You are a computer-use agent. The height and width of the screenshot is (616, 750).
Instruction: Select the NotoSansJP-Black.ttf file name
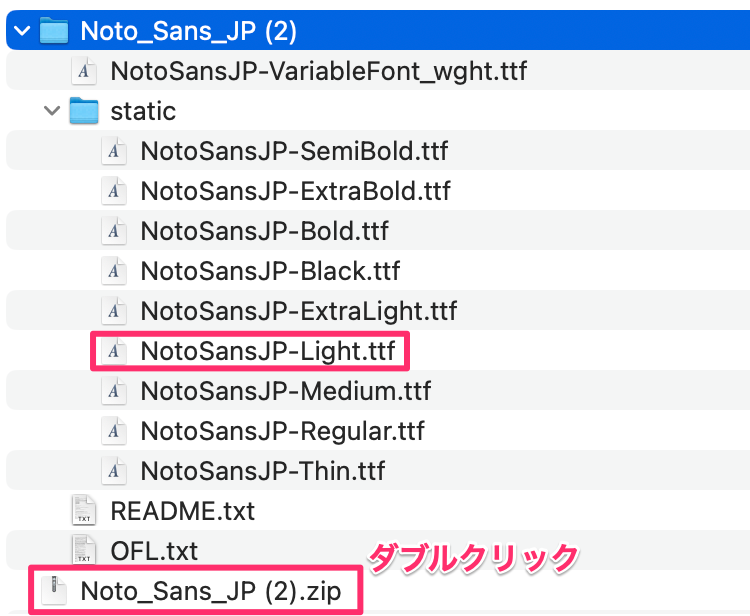coord(270,271)
